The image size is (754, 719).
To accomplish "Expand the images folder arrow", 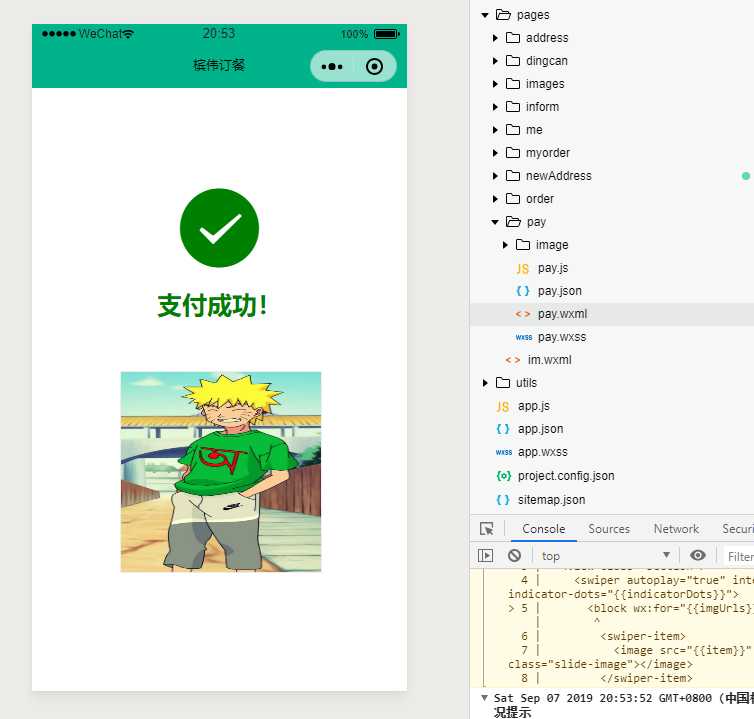I will (495, 84).
